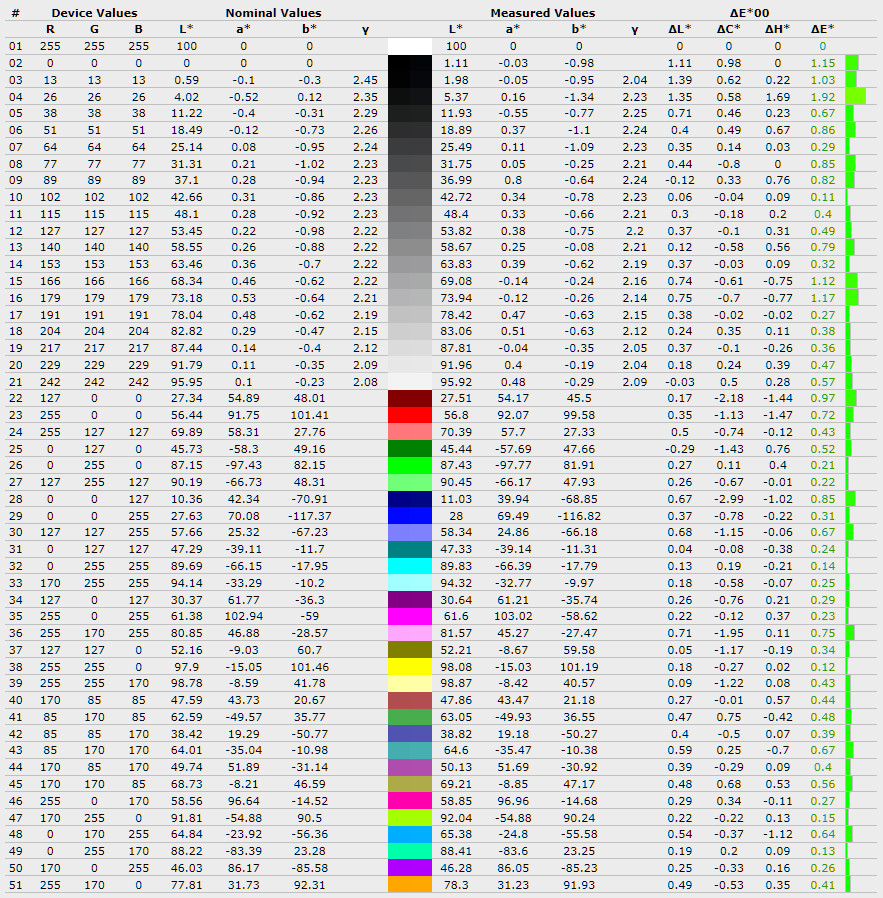
Task: Click the longest green ΔE bar in row 04
Action: (x=855, y=97)
